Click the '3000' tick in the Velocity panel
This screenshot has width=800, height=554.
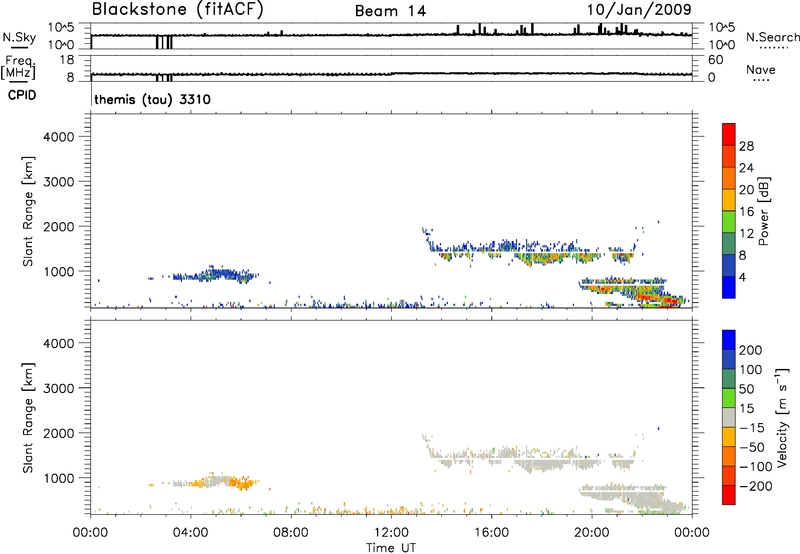click(59, 388)
